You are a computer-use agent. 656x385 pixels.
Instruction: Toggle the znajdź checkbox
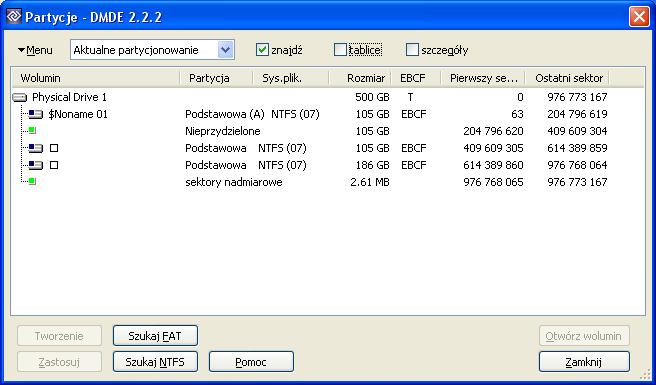pos(262,50)
